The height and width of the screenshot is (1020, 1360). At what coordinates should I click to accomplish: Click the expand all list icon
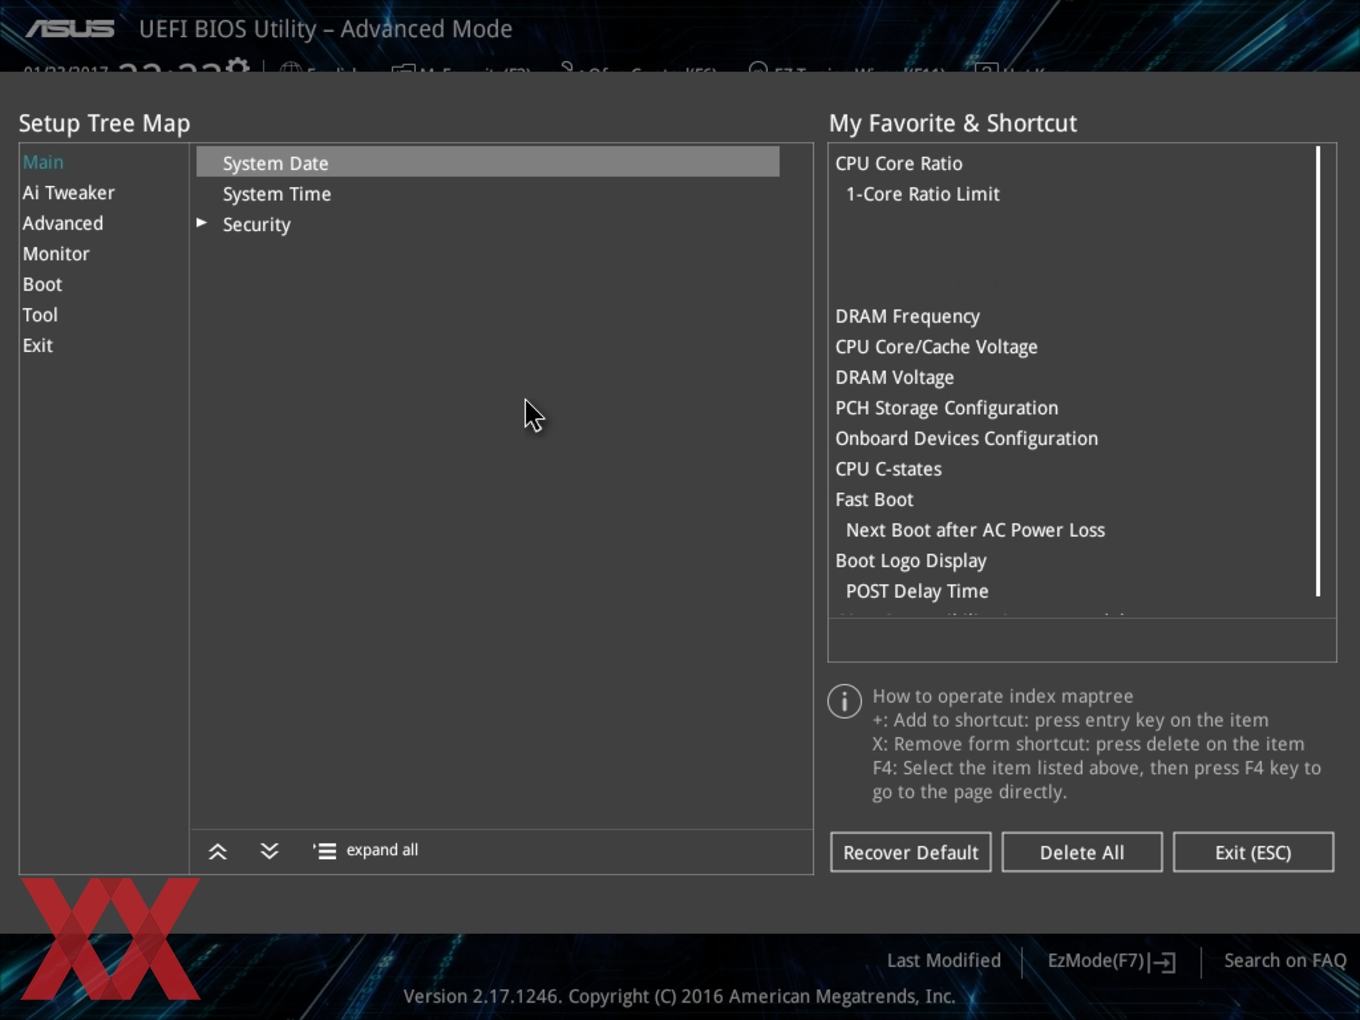click(324, 851)
